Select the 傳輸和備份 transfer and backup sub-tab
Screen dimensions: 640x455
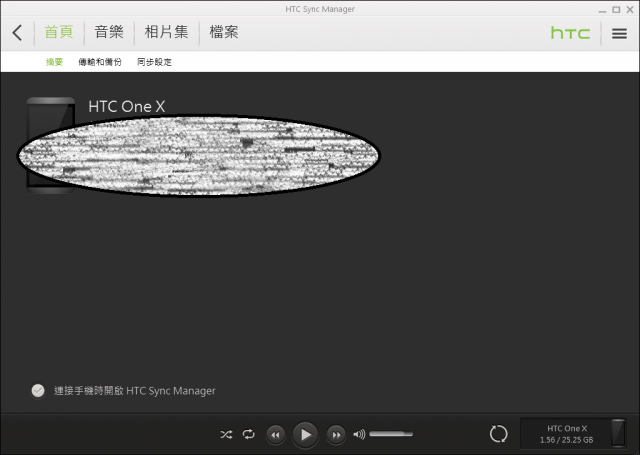click(x=100, y=62)
